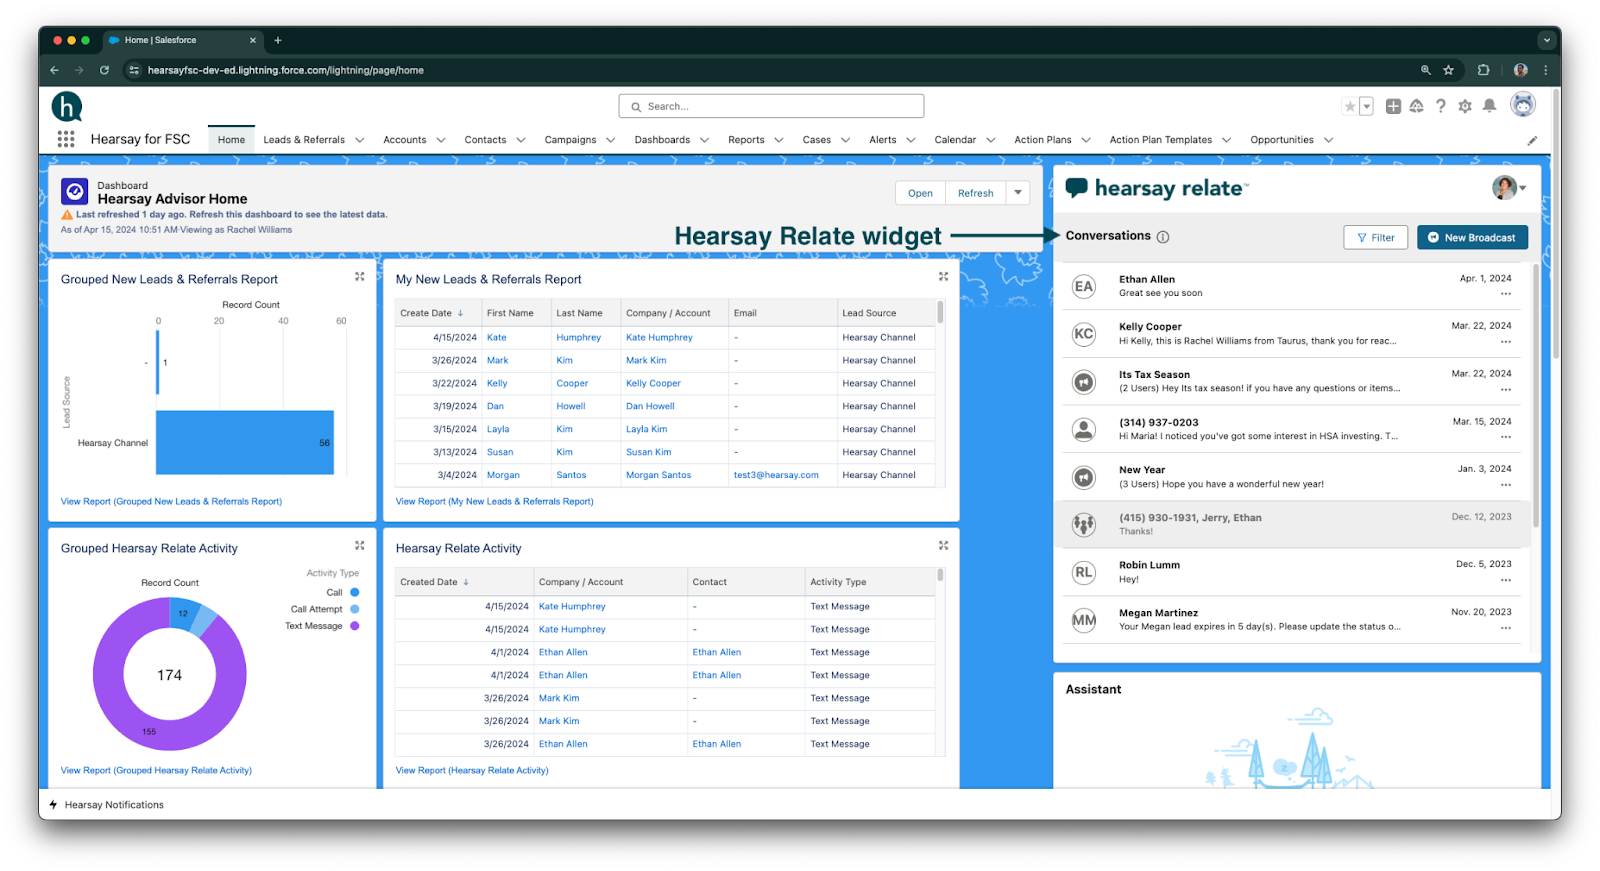Open the Notifications bell icon
Viewport: 1600px width, 871px height.
pos(1489,106)
